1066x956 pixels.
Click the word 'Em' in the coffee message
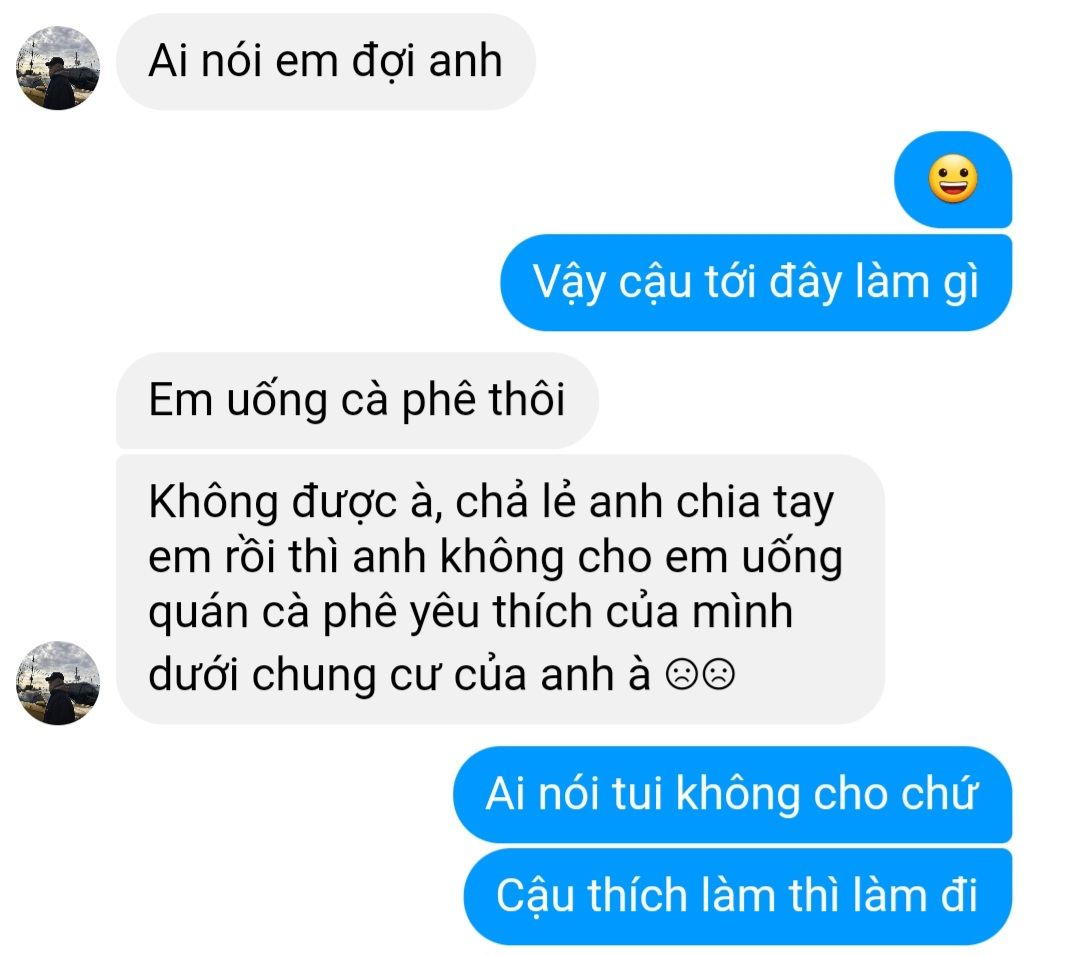click(x=180, y=399)
